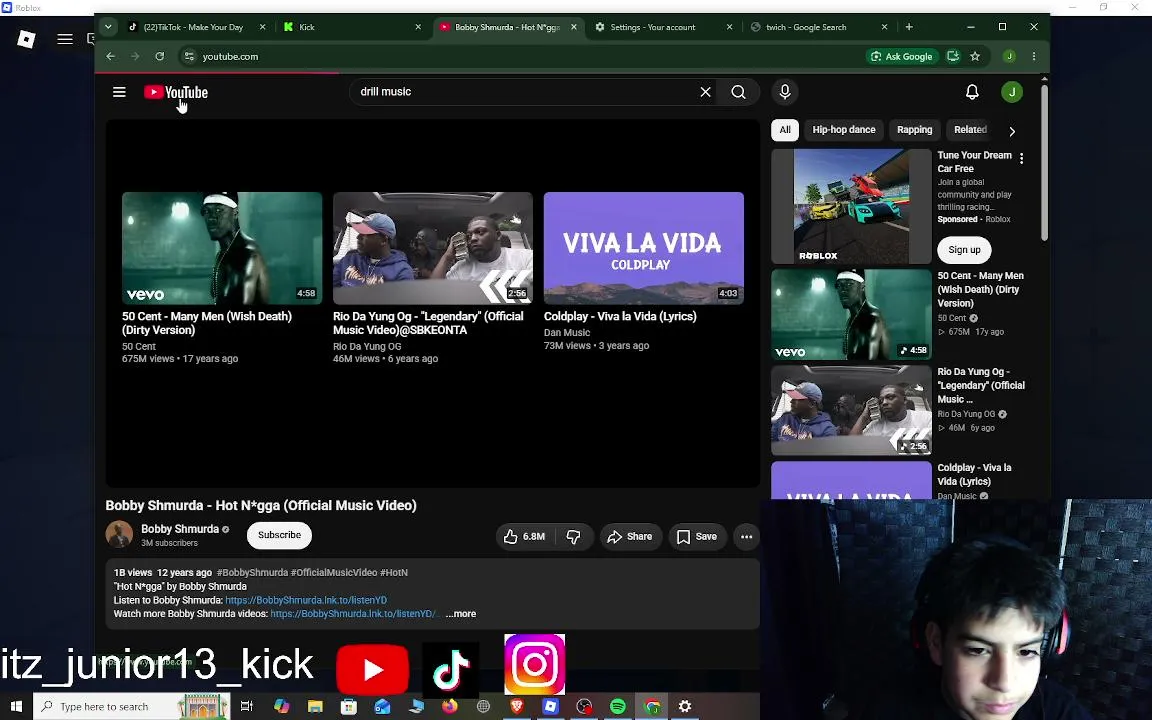Open a new Chrome tab
The width and height of the screenshot is (1152, 720).
(x=909, y=26)
